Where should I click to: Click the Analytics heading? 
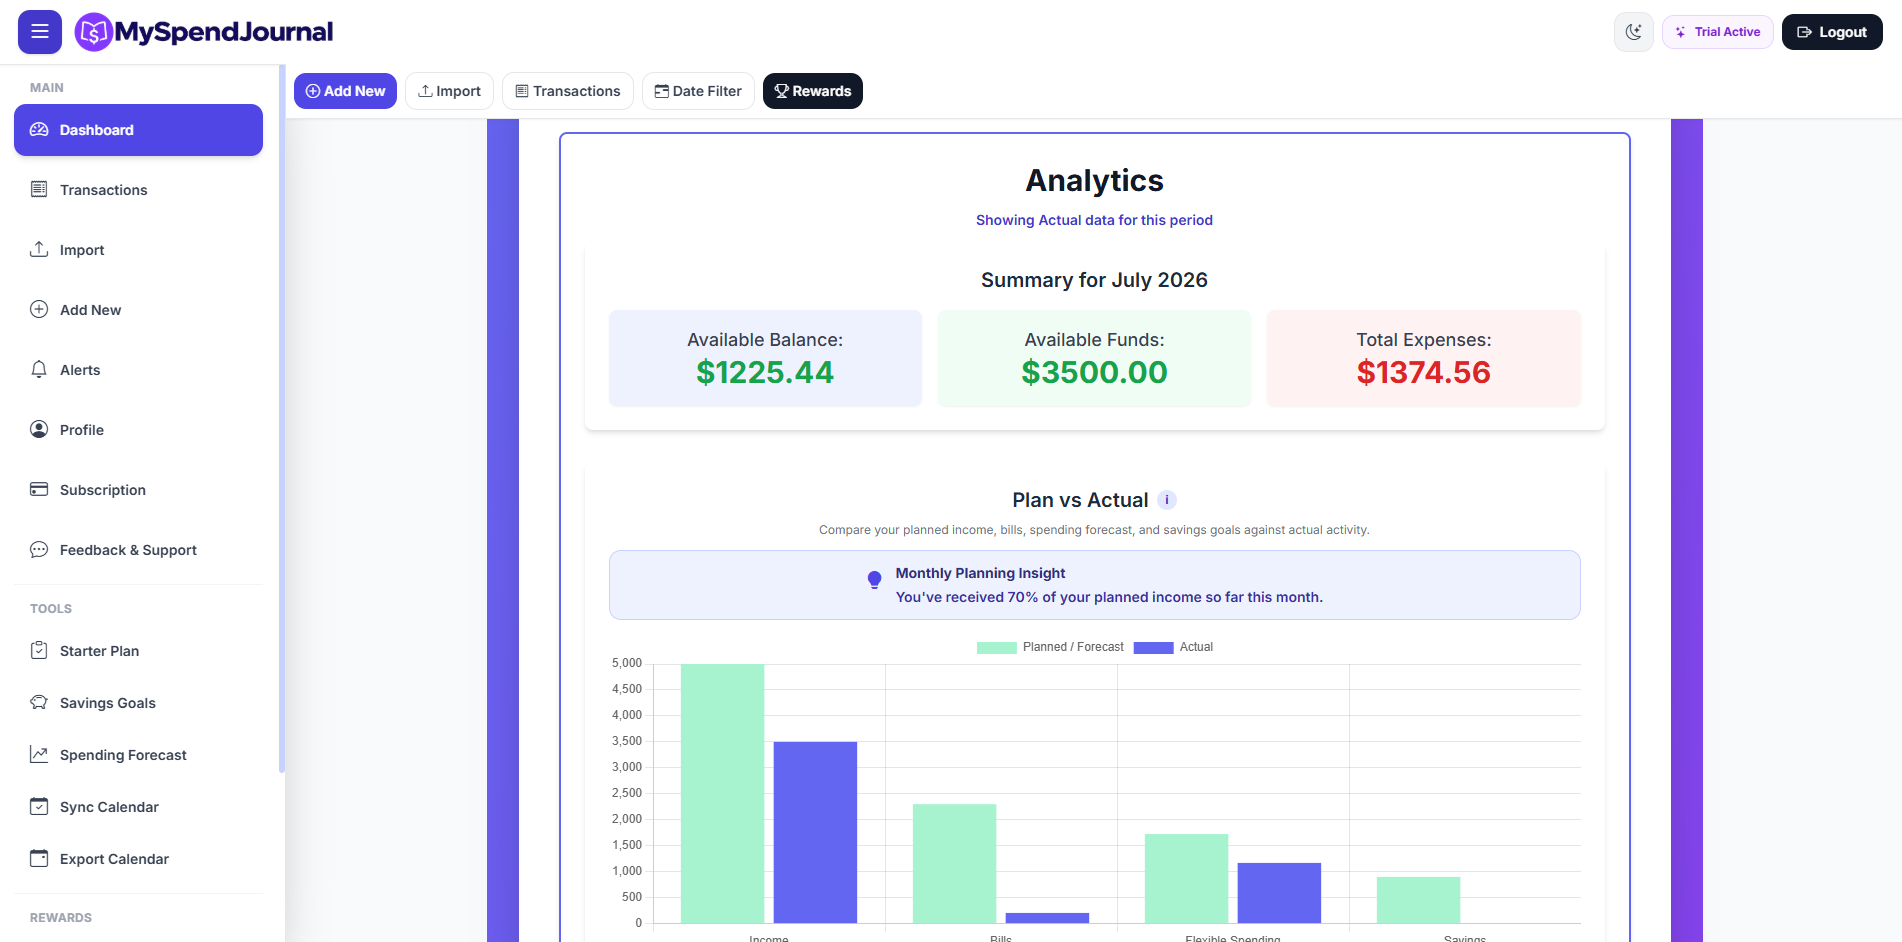(1094, 181)
